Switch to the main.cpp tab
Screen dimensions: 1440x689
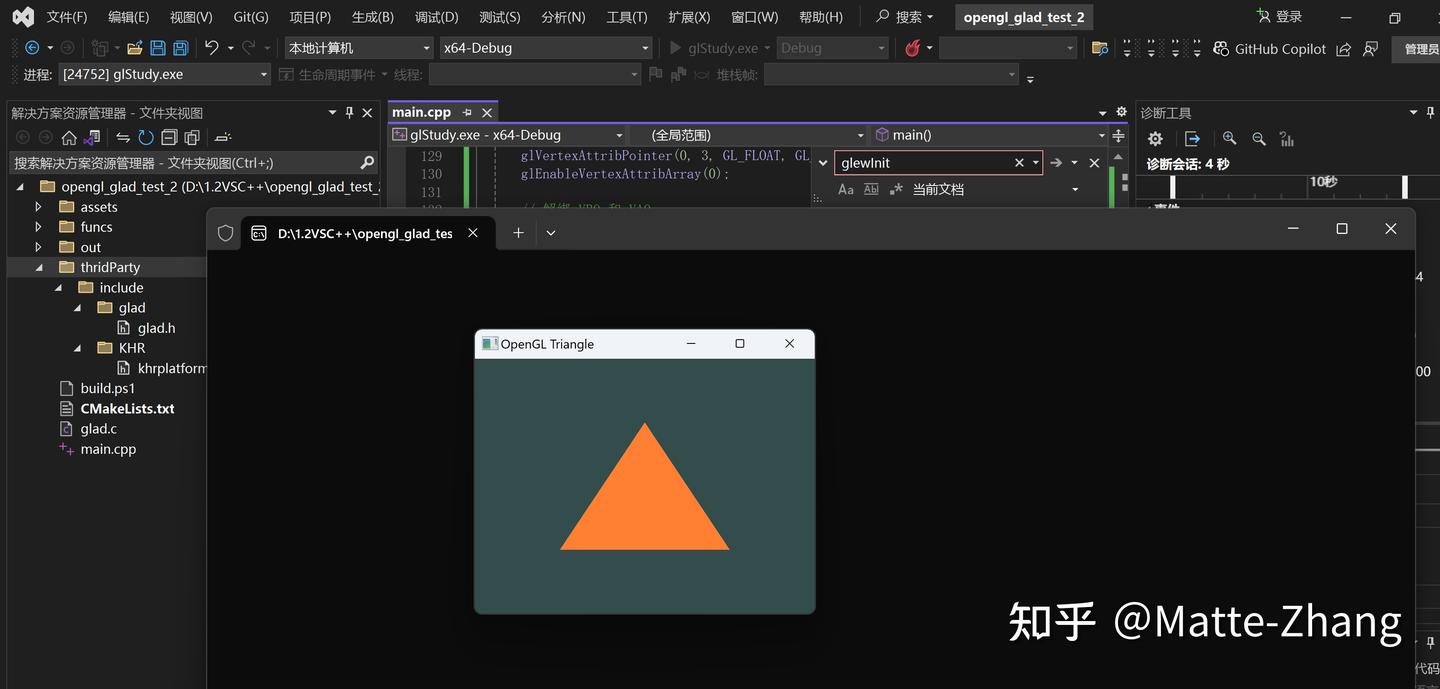pyautogui.click(x=420, y=112)
